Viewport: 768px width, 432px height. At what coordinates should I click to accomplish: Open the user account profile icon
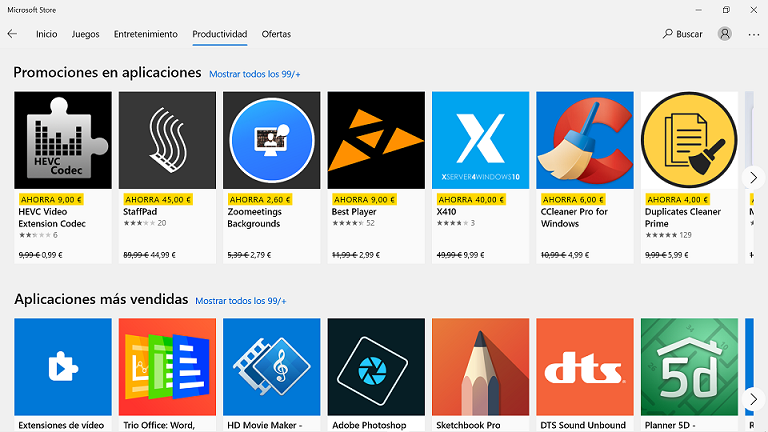(724, 34)
